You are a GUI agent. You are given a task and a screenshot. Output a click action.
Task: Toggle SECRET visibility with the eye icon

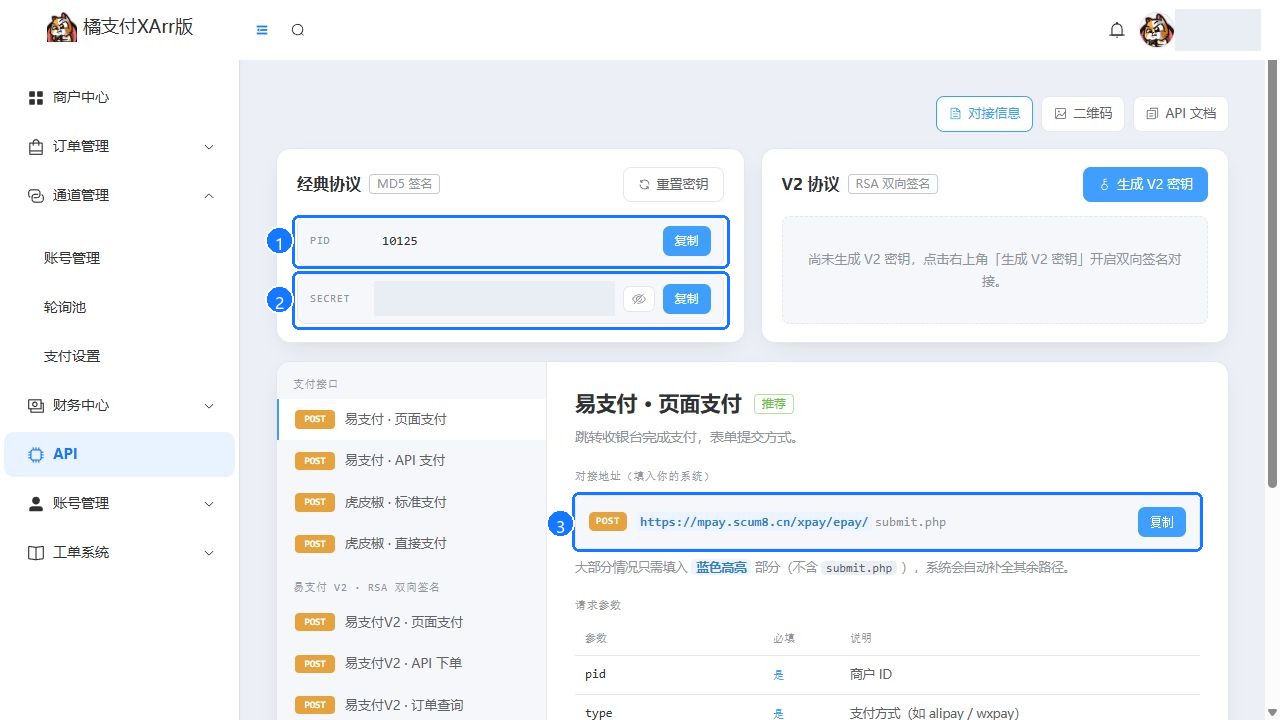tap(639, 299)
